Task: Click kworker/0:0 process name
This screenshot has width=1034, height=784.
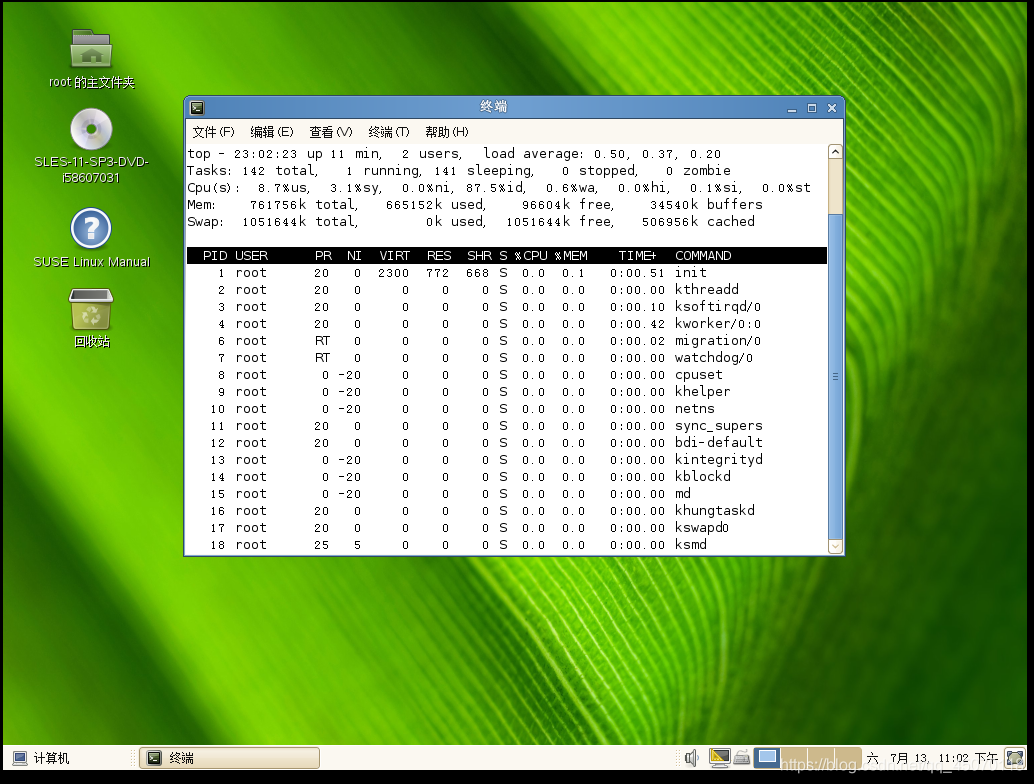Action: 717,324
